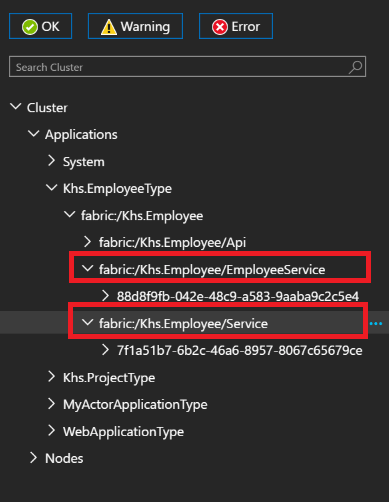
Task: Collapse the Applications node
Action: 34,134
